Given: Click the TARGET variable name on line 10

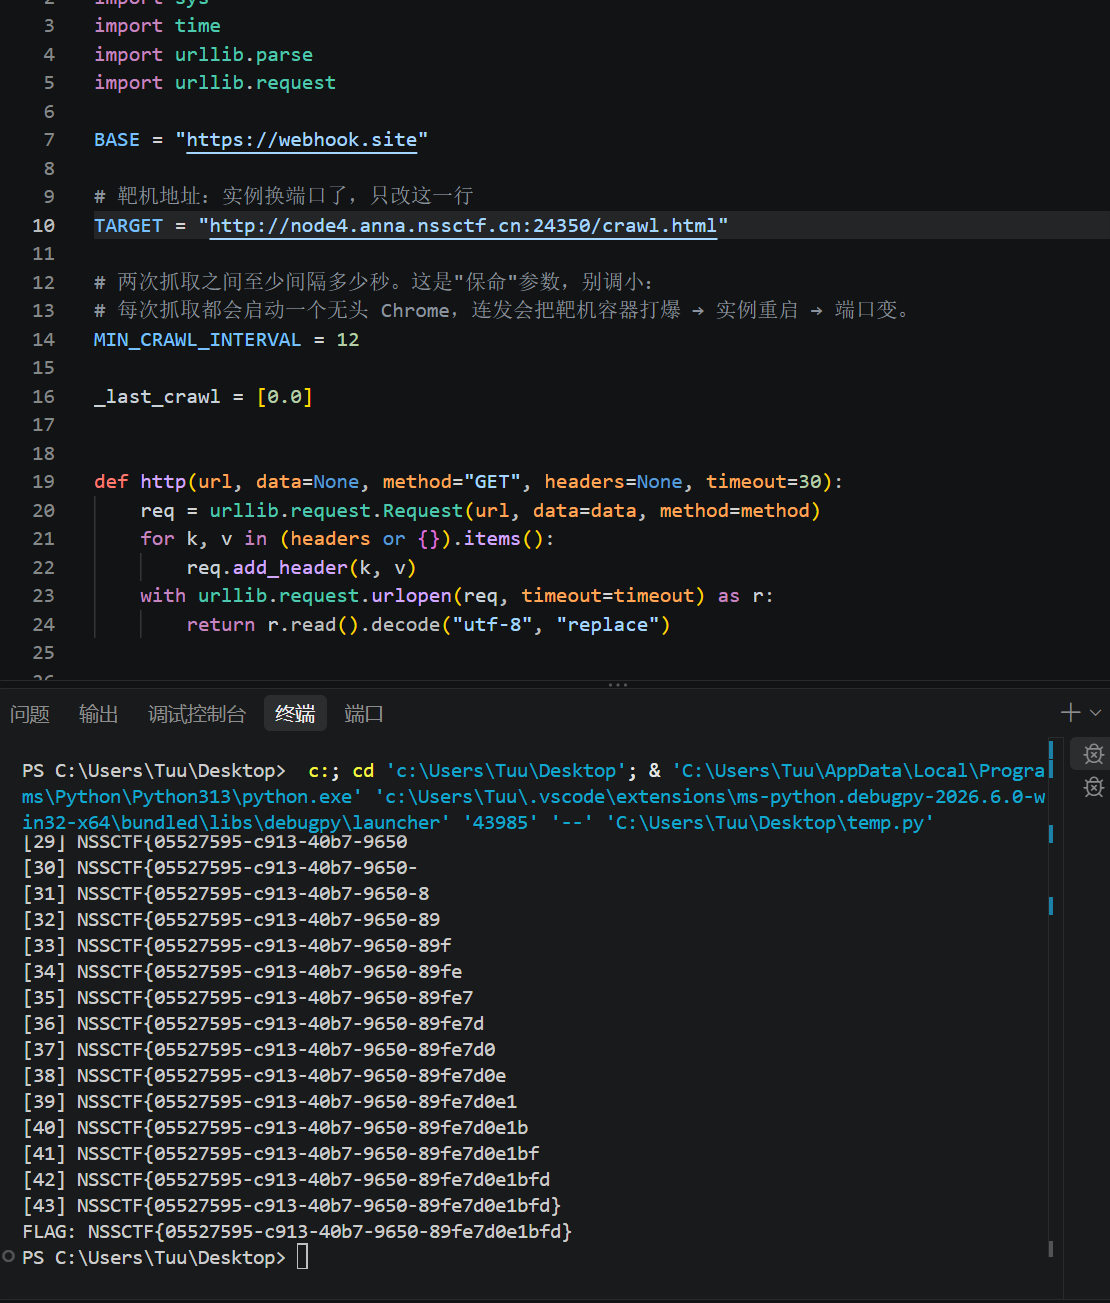Looking at the screenshot, I should (x=128, y=226).
